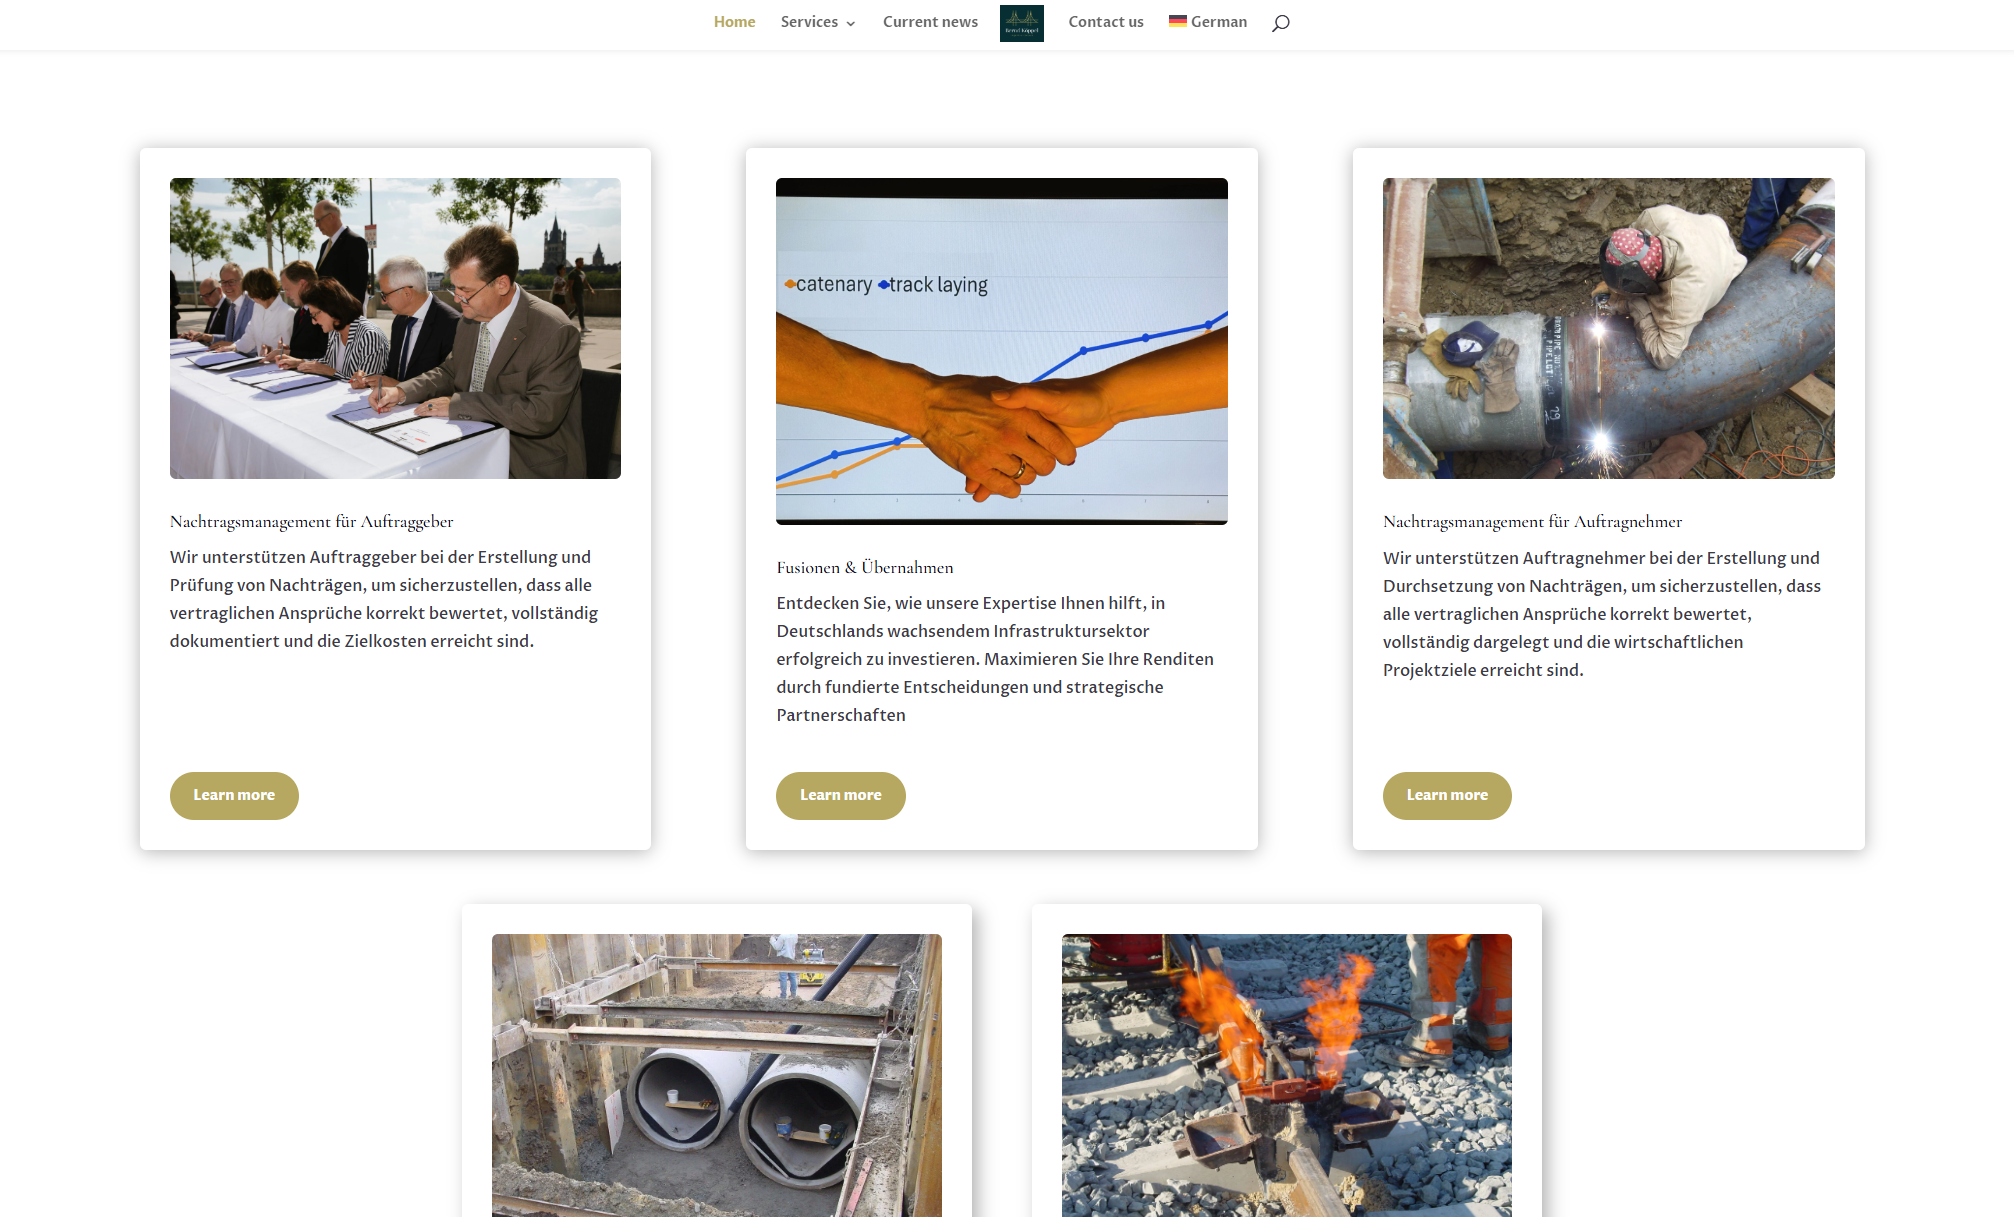This screenshot has width=2014, height=1217.
Task: Open the handshake chart image
Action: point(1001,351)
